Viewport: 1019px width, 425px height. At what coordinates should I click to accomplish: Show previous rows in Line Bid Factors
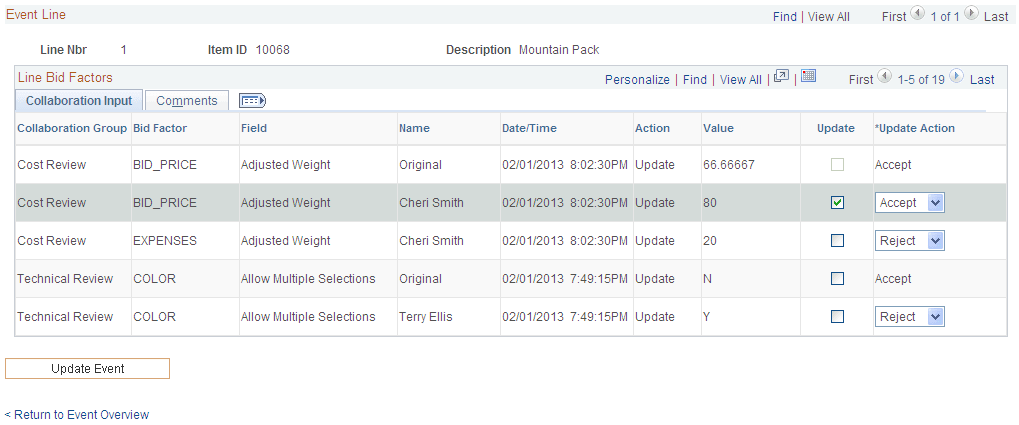[x=884, y=77]
